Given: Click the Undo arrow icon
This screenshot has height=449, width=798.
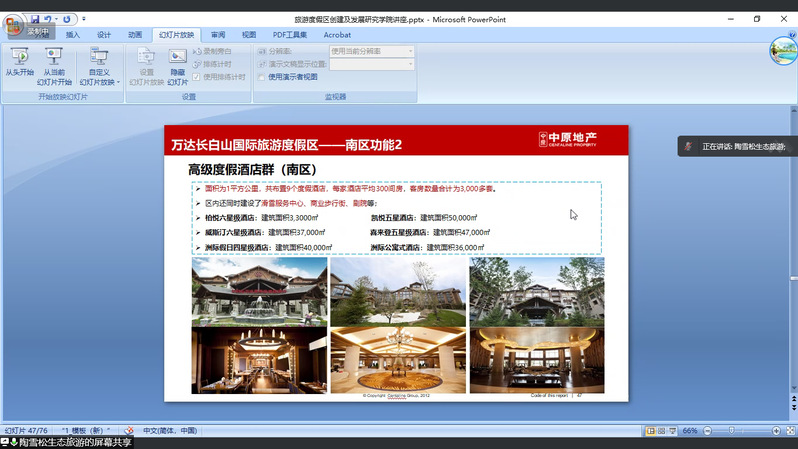Looking at the screenshot, I should [48, 19].
